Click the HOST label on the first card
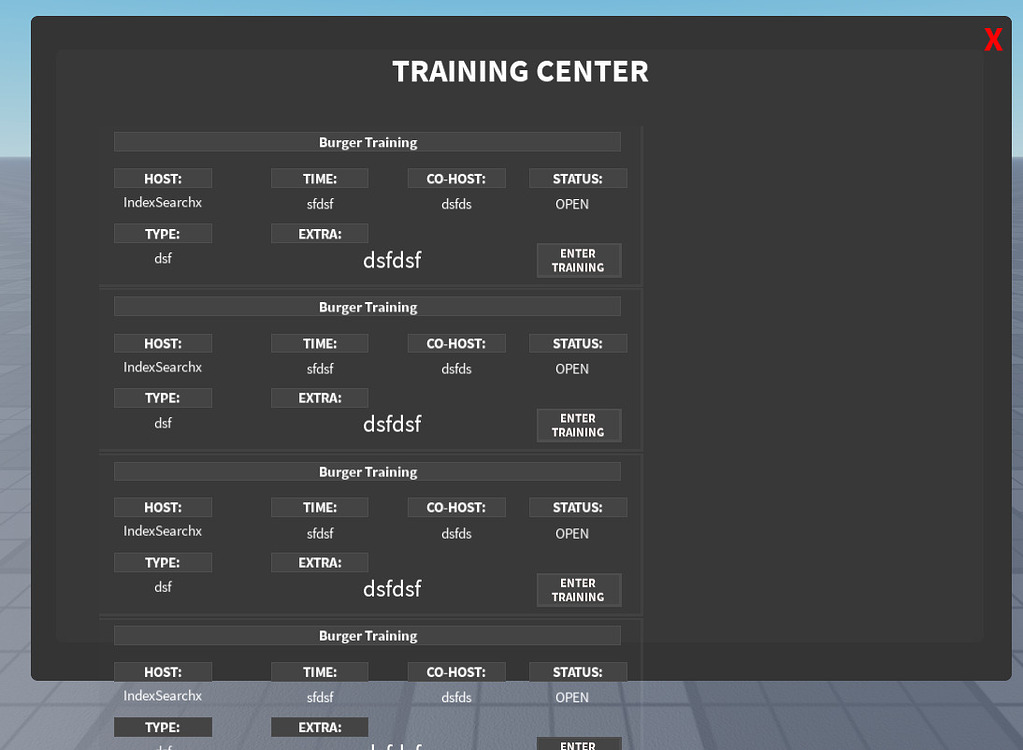 pos(162,177)
